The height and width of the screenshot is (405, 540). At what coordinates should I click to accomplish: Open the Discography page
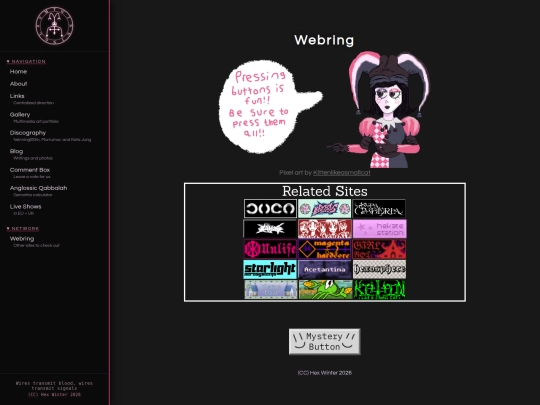[28, 133]
